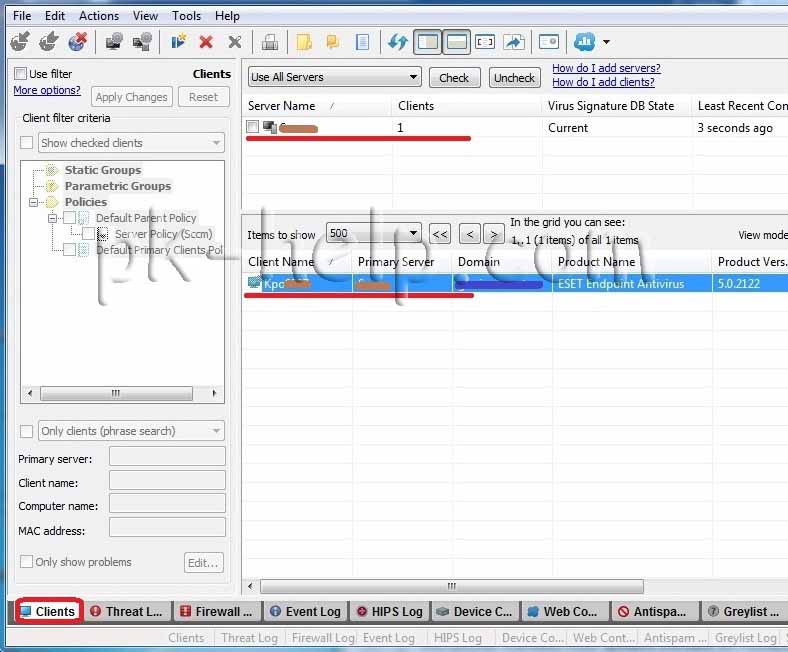Click the second globe connect icon
Viewport: 788px width, 652px height.
49,42
